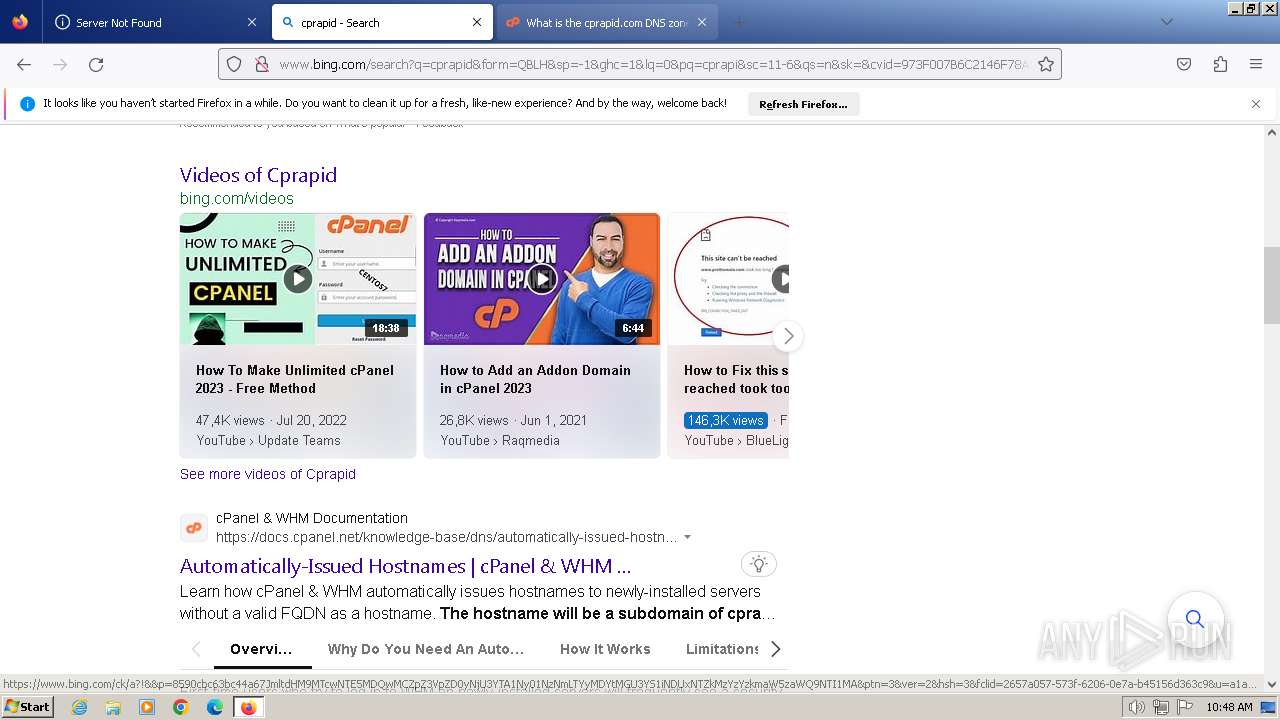Click See more videos of Cprapid

pos(268,474)
